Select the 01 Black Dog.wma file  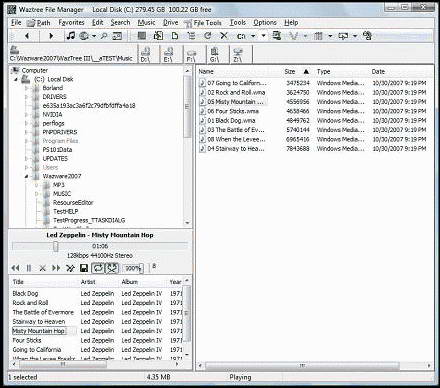[231, 120]
